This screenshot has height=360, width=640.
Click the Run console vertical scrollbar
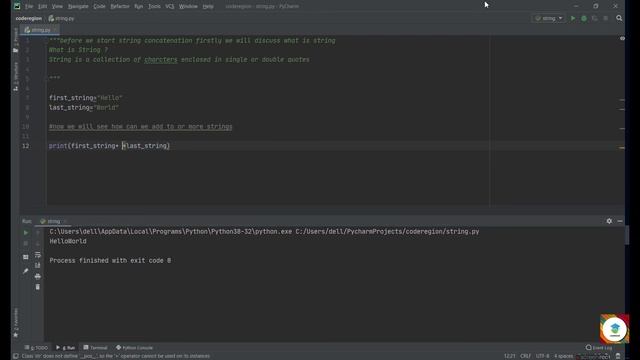click(x=627, y=235)
